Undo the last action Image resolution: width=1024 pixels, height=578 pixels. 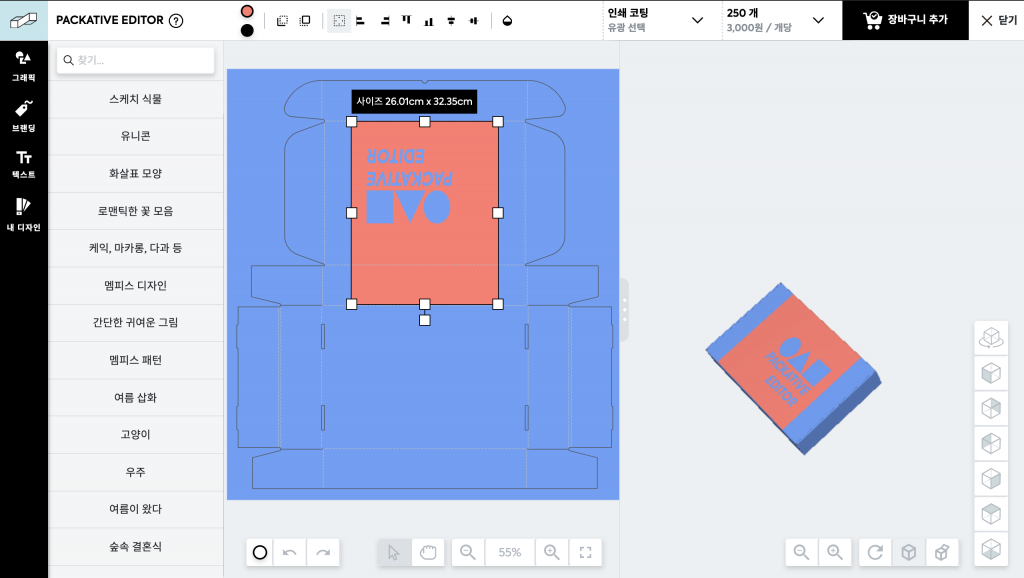pos(289,553)
